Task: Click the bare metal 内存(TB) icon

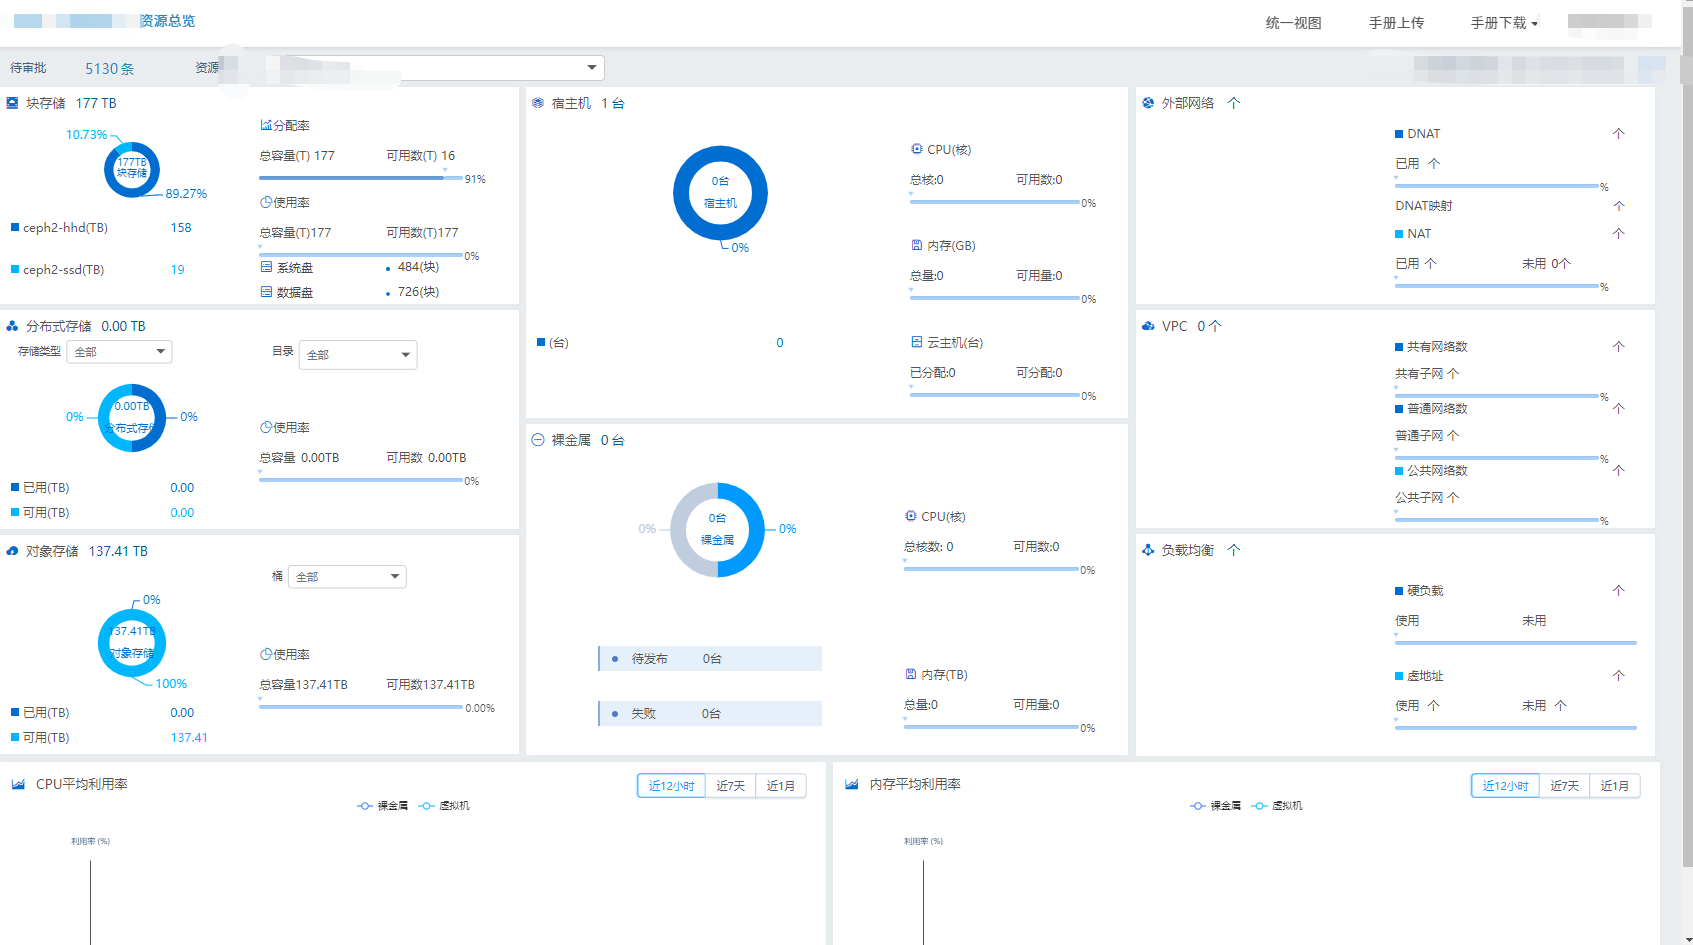Action: [911, 674]
